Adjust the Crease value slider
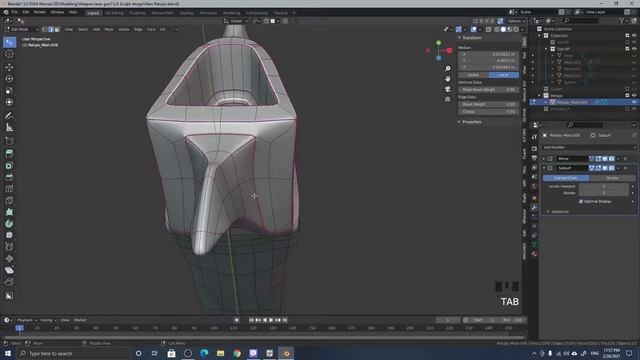 pyautogui.click(x=489, y=111)
